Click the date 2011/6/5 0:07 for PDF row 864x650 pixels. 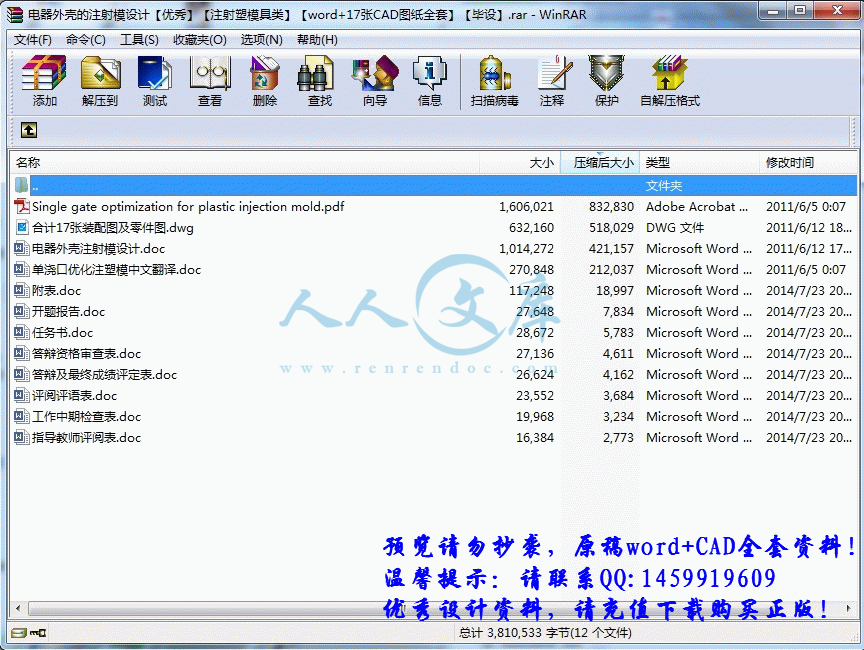806,207
